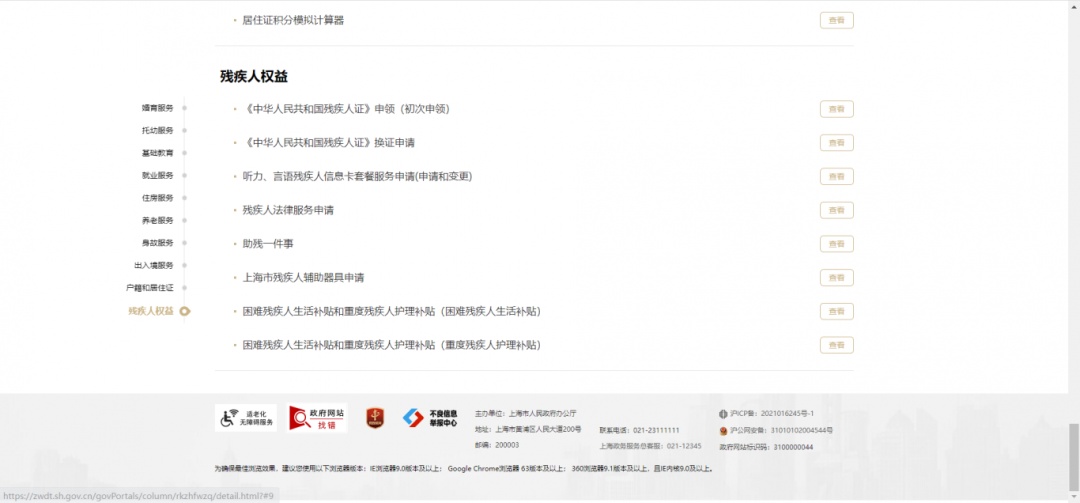Click 主办单位 上海市人民政府办公厅 text
The width and height of the screenshot is (1080, 503).
click(x=526, y=414)
